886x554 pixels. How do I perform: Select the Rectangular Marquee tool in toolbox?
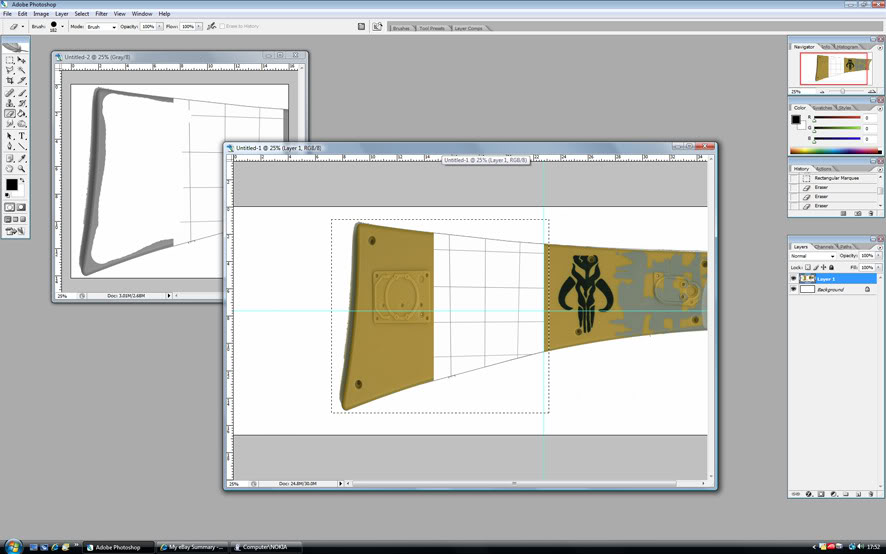click(10, 60)
